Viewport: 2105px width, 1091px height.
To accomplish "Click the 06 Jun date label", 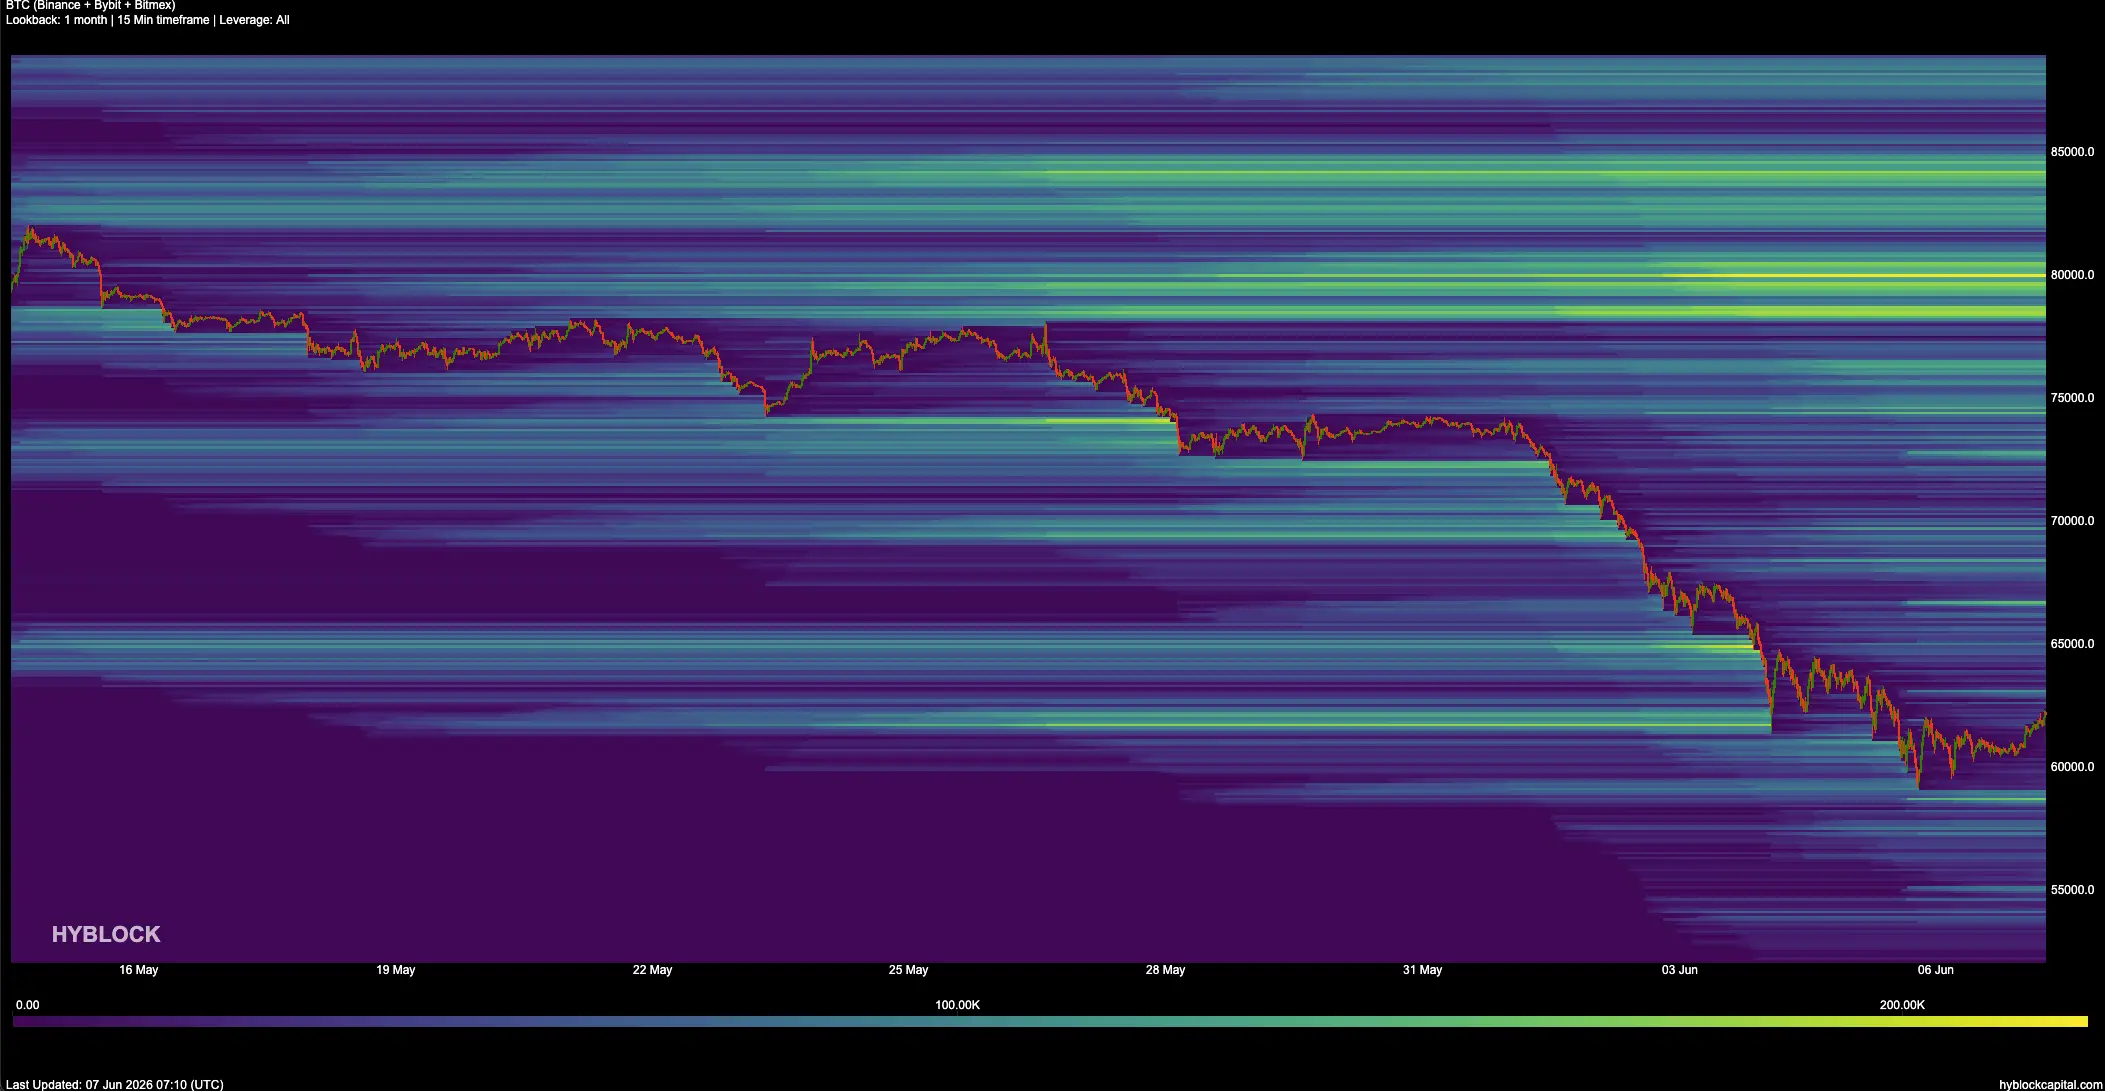I will pos(1936,970).
